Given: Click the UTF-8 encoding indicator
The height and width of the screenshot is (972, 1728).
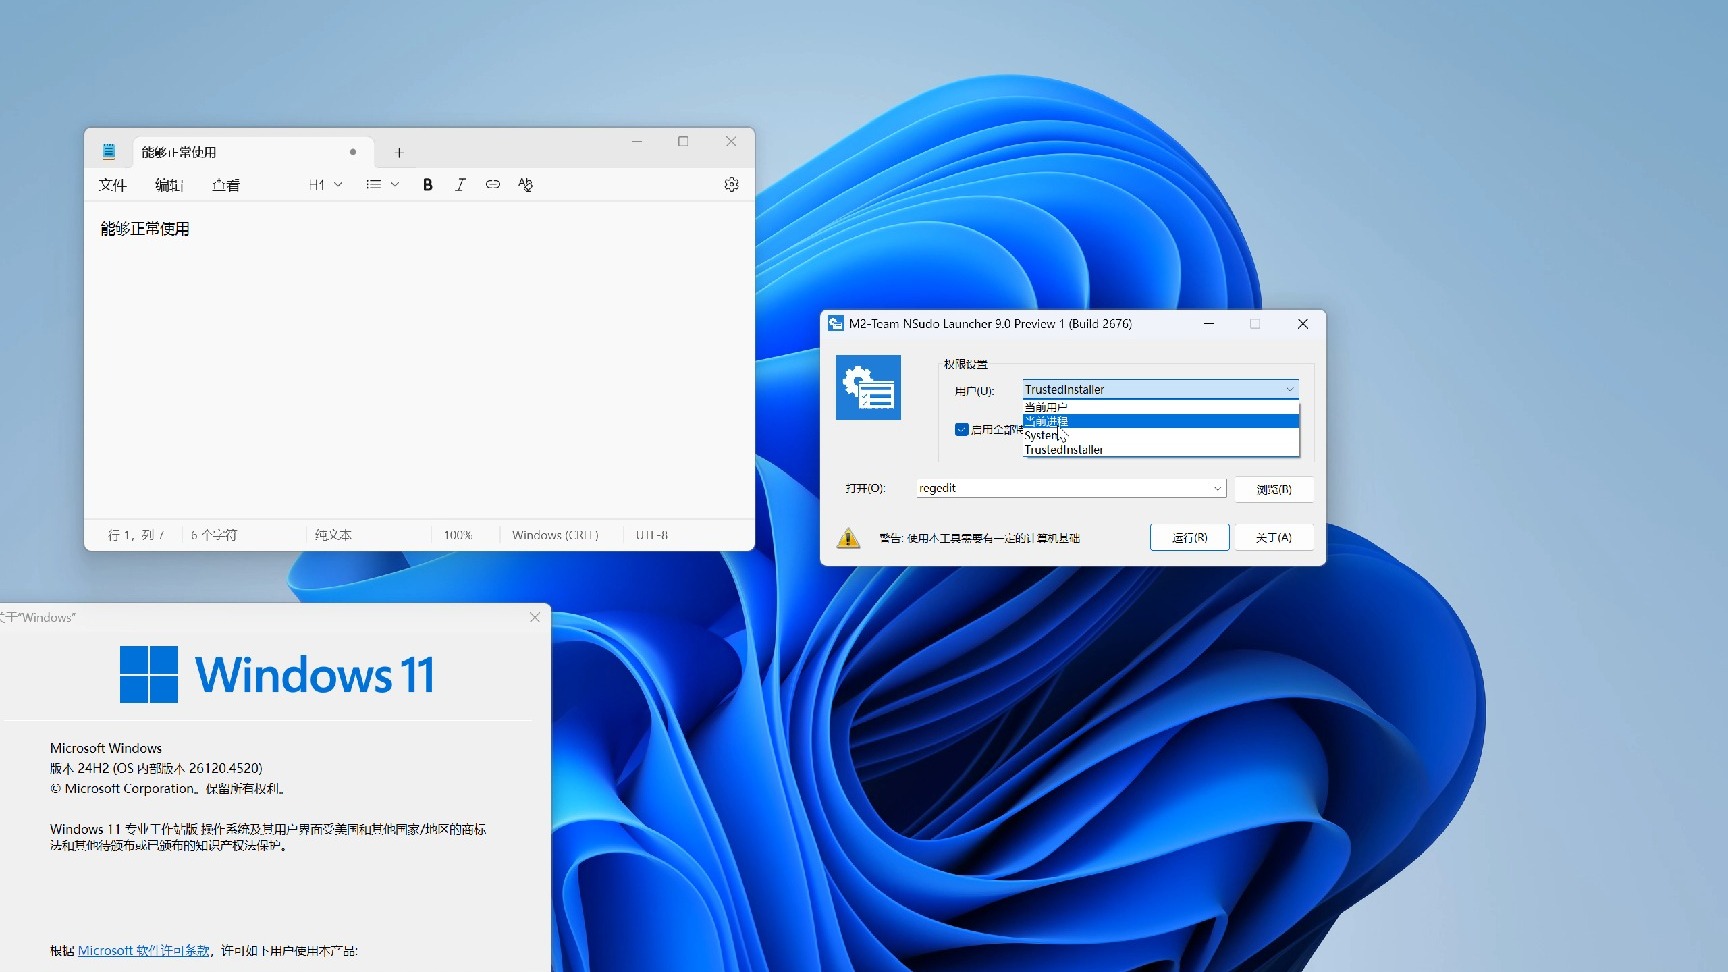Looking at the screenshot, I should (652, 536).
